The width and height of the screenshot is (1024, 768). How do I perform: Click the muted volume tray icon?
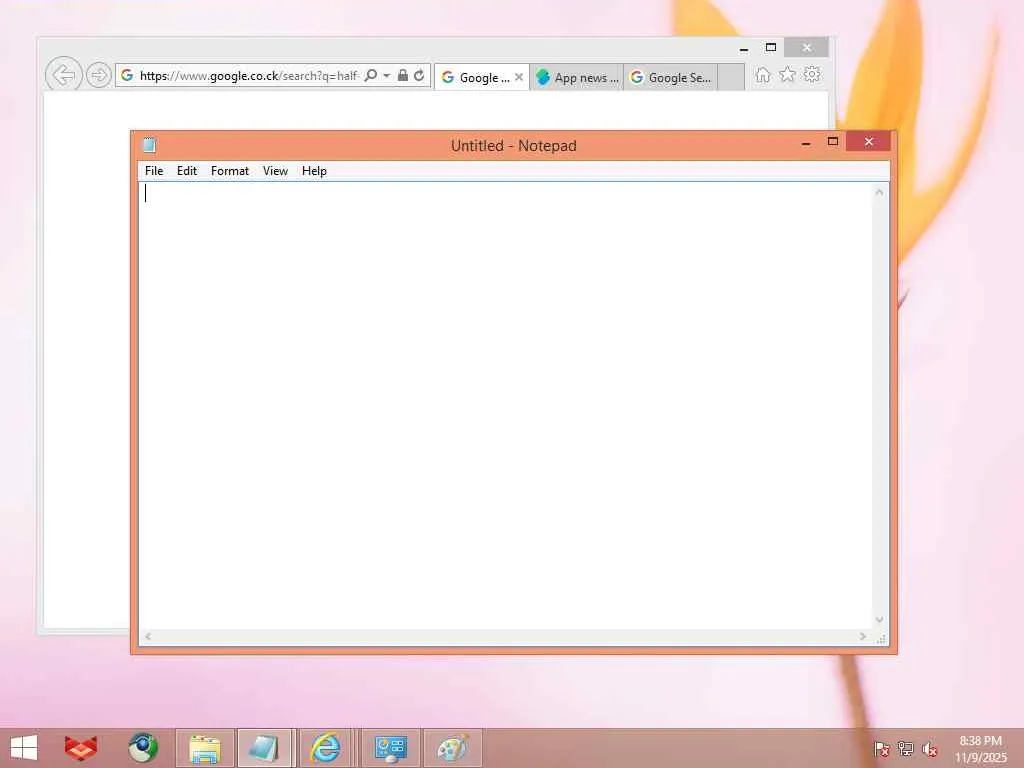930,749
